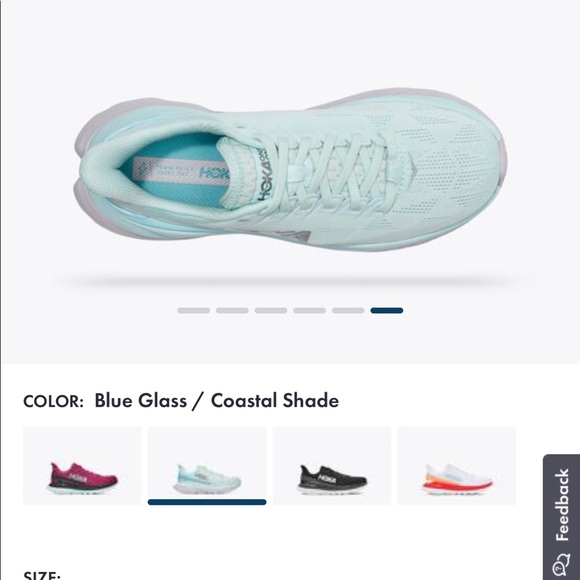Click the SIZE section label
This screenshot has width=580, height=580.
coord(42,576)
